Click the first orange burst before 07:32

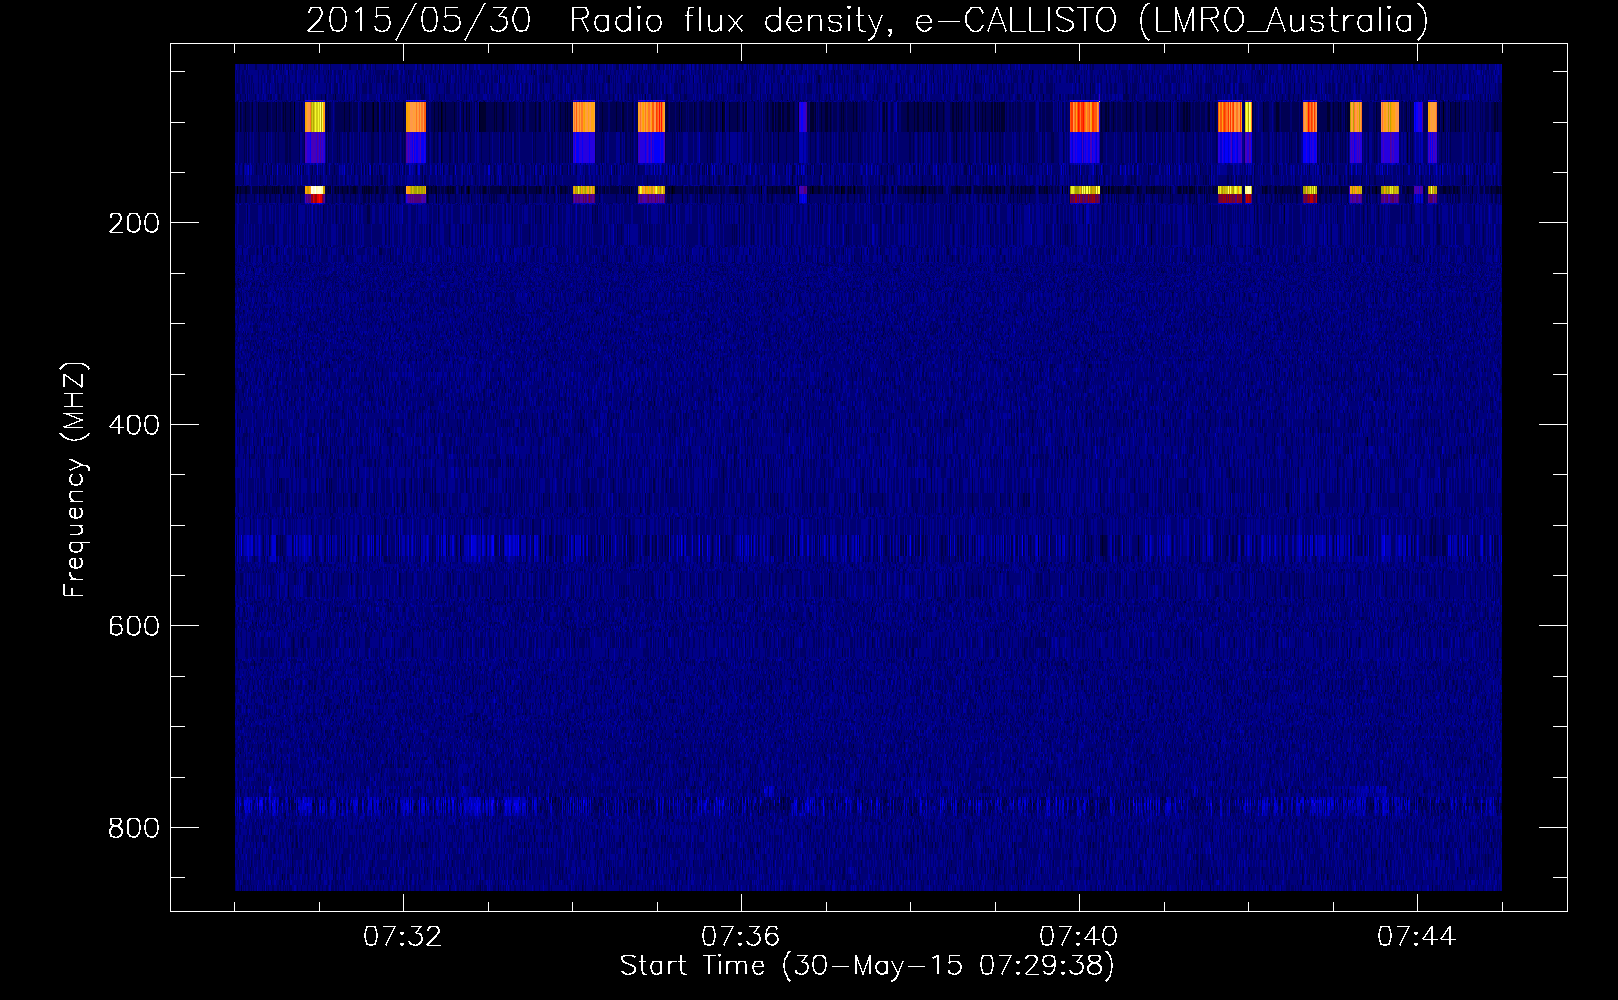pos(315,117)
